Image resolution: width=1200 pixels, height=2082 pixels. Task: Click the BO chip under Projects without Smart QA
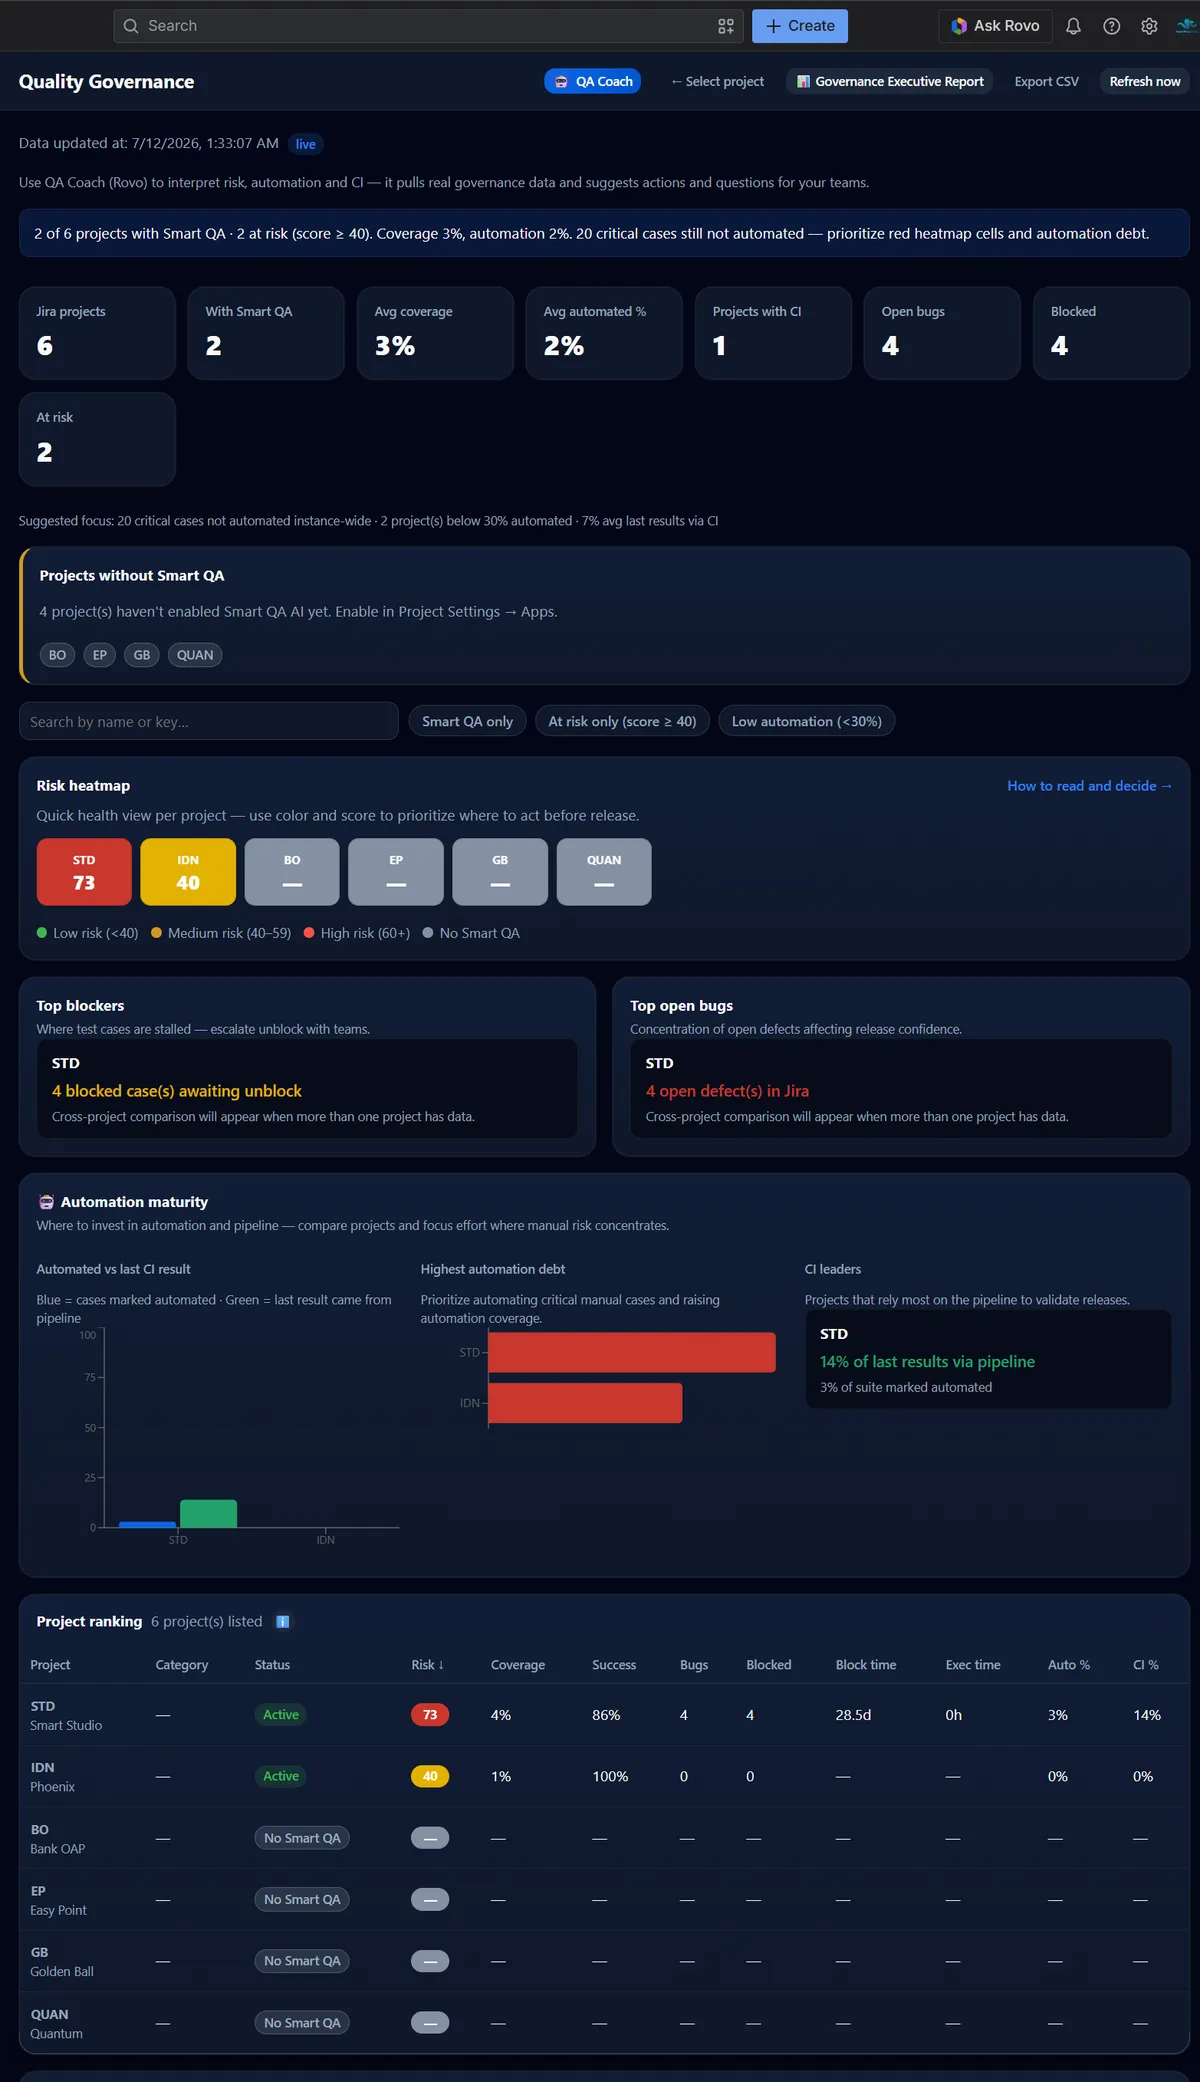pos(58,655)
